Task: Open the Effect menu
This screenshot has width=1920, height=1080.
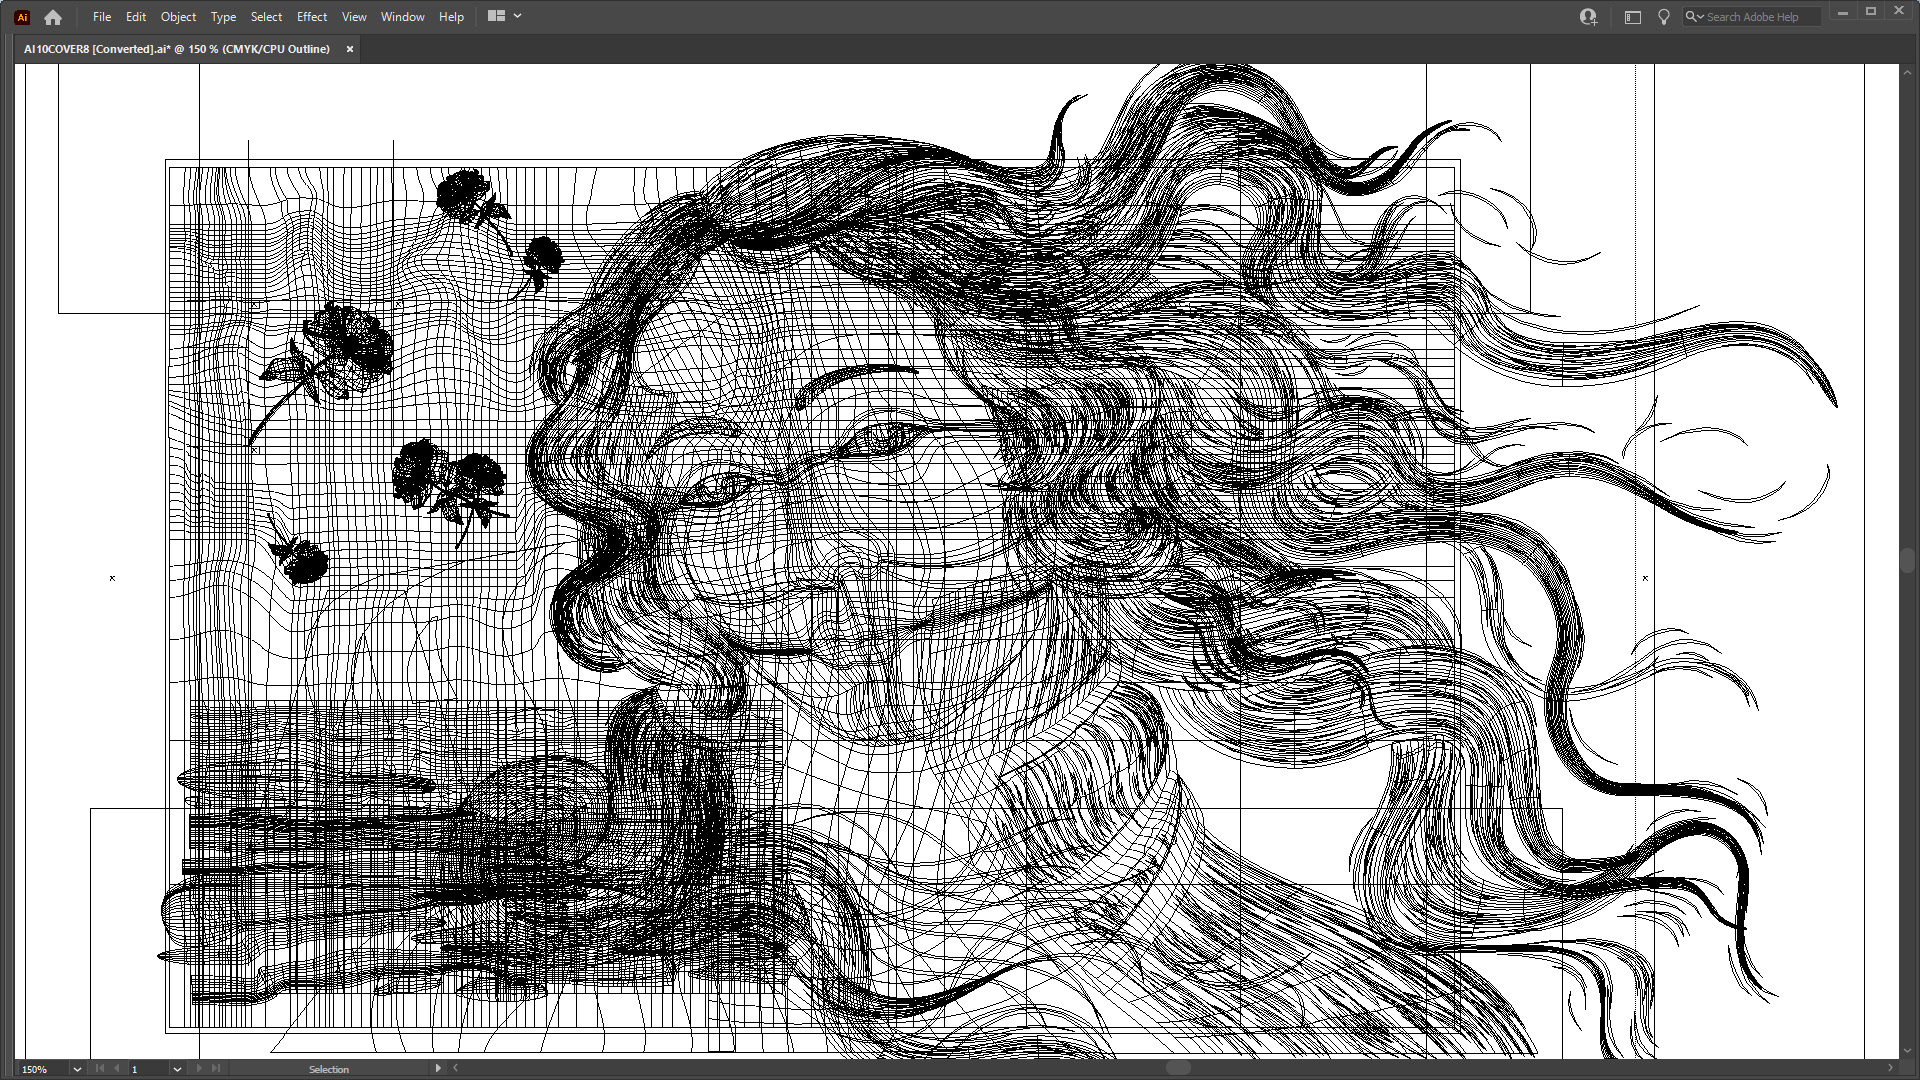Action: click(312, 17)
